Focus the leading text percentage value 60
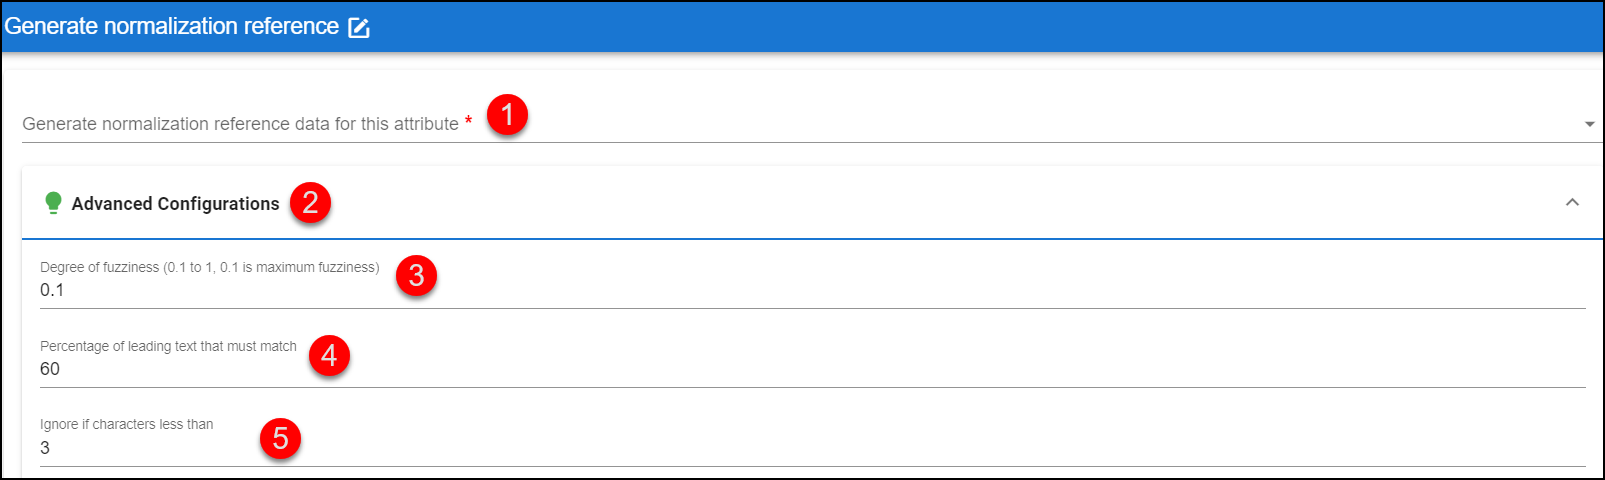The height and width of the screenshot is (480, 1605). click(812, 369)
